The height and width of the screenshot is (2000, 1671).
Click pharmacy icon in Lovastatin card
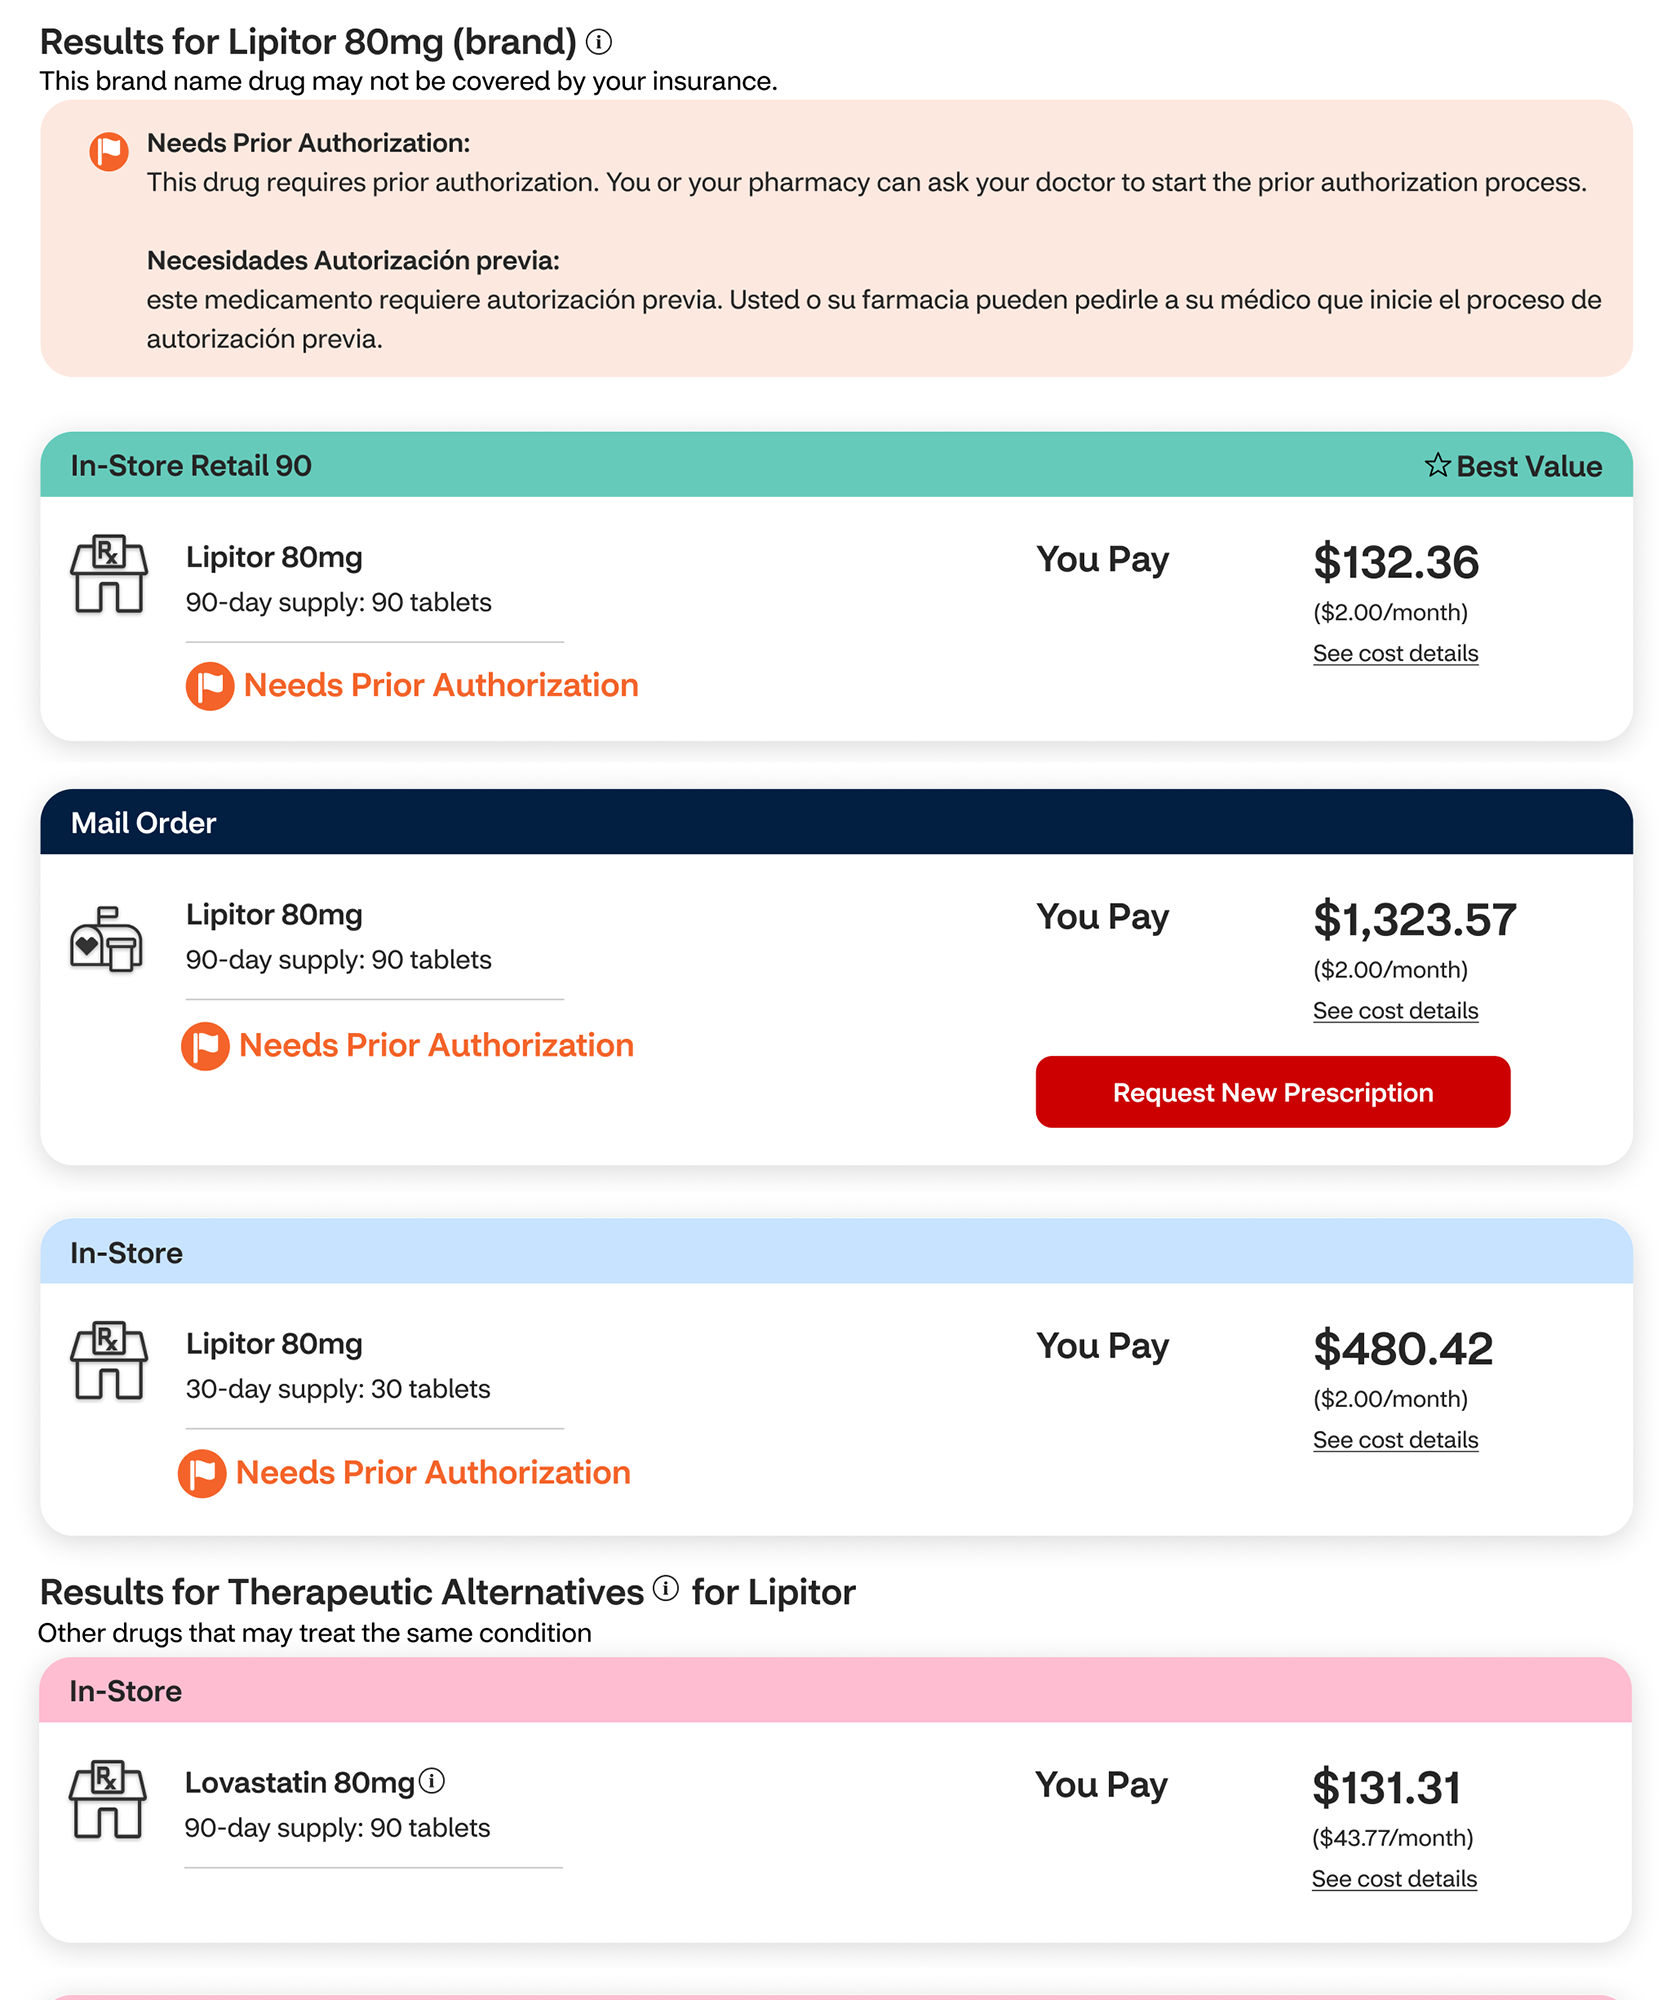click(x=108, y=1799)
